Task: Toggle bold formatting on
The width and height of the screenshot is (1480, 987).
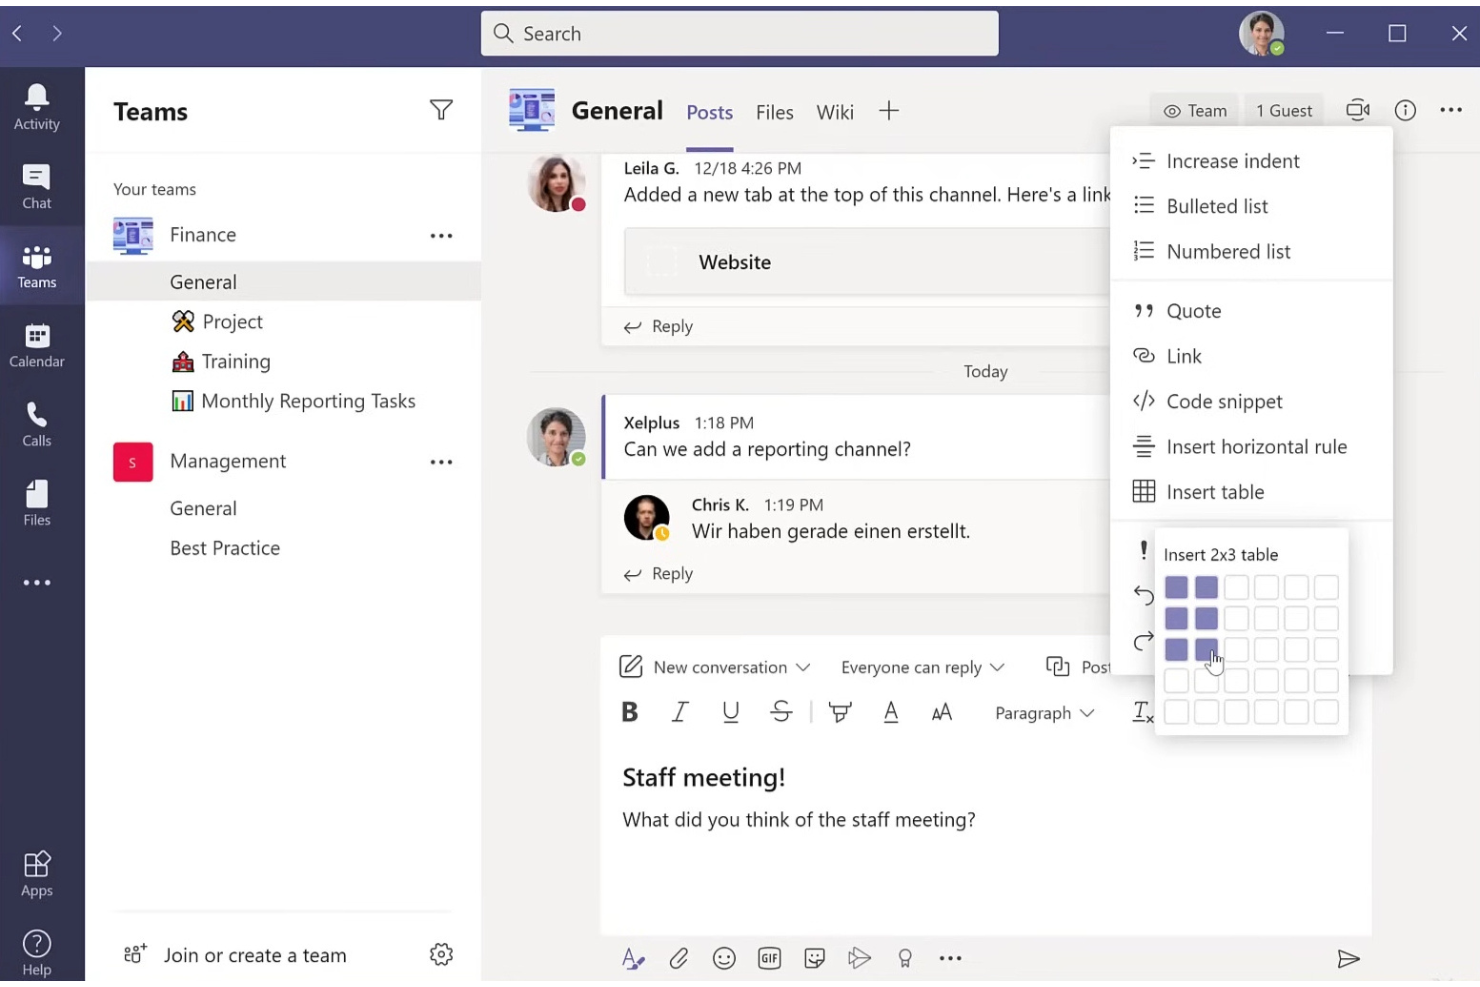Action: pos(629,712)
